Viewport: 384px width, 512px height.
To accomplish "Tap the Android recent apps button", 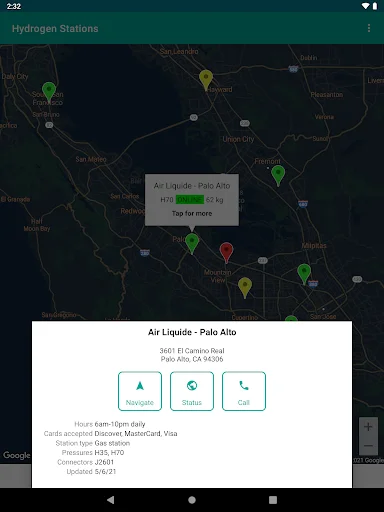I will click(273, 500).
